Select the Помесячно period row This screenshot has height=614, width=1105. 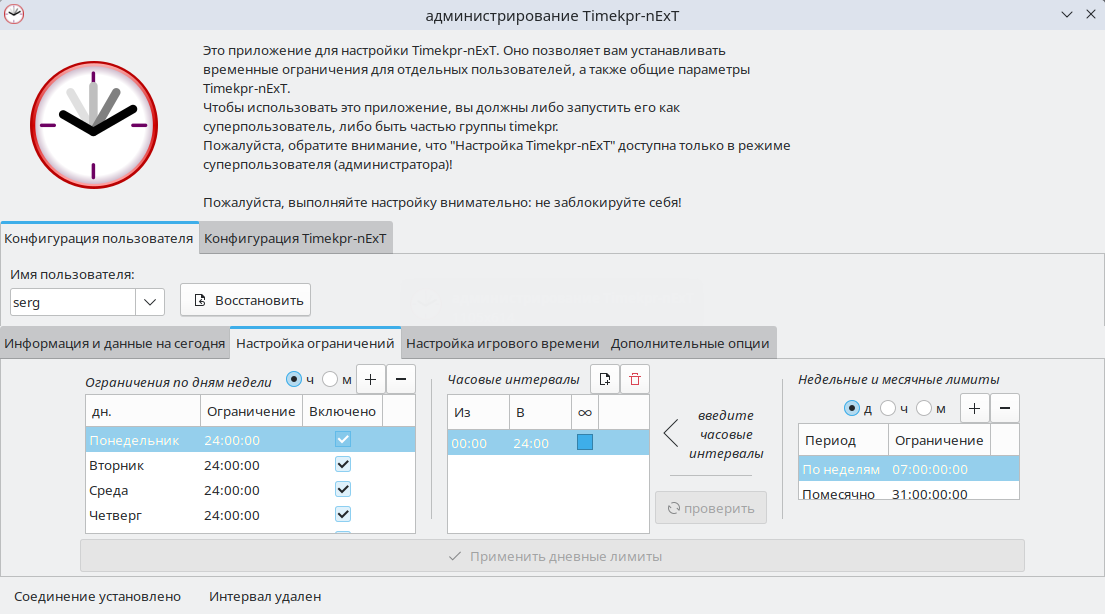click(x=909, y=492)
